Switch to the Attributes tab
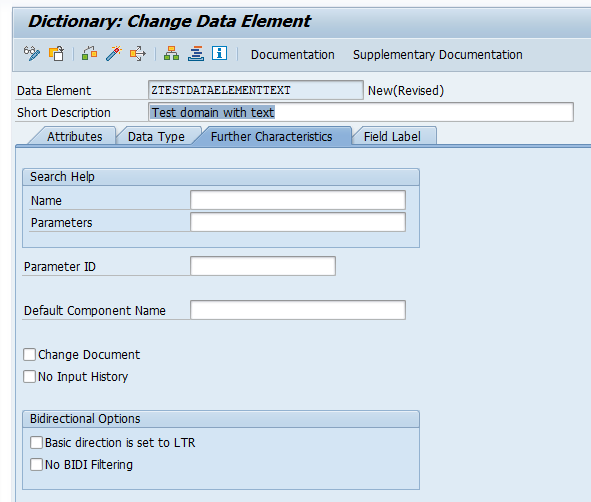This screenshot has width=591, height=502. (74, 136)
